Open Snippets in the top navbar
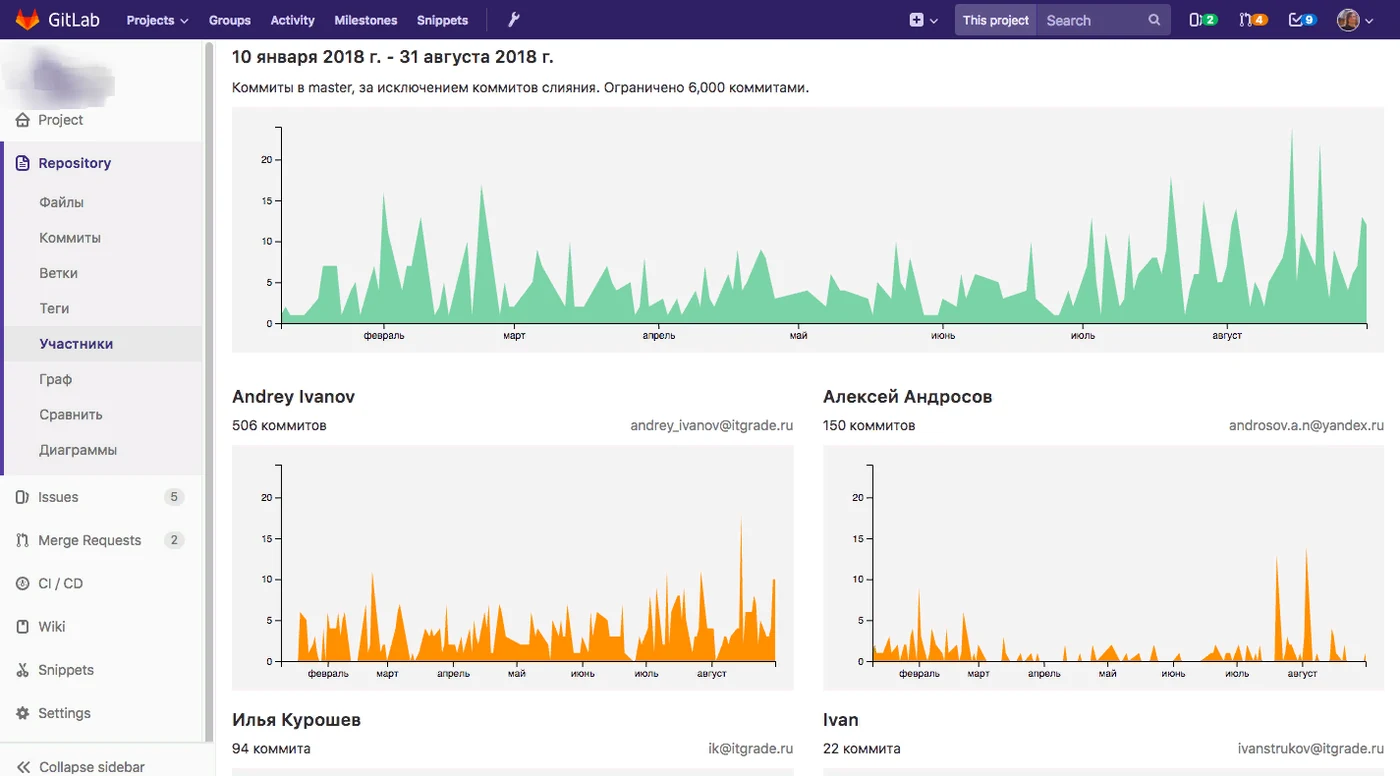The image size is (1400, 776). click(442, 20)
